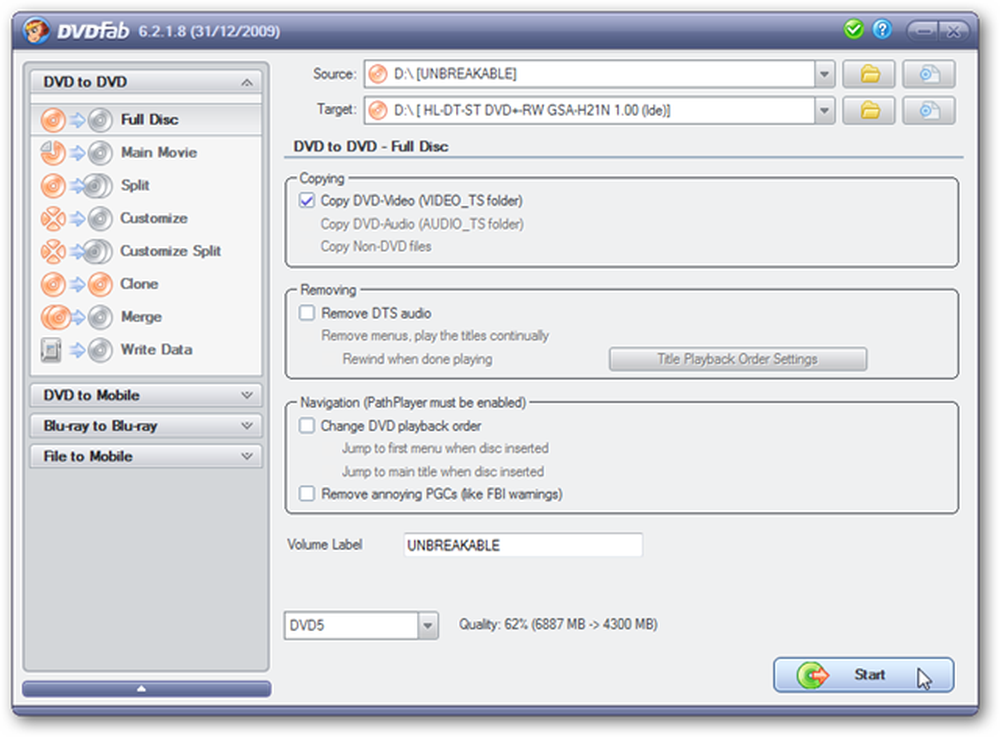Browse for Target folder with folder icon
Image resolution: width=1000 pixels, height=737 pixels.
coord(869,110)
